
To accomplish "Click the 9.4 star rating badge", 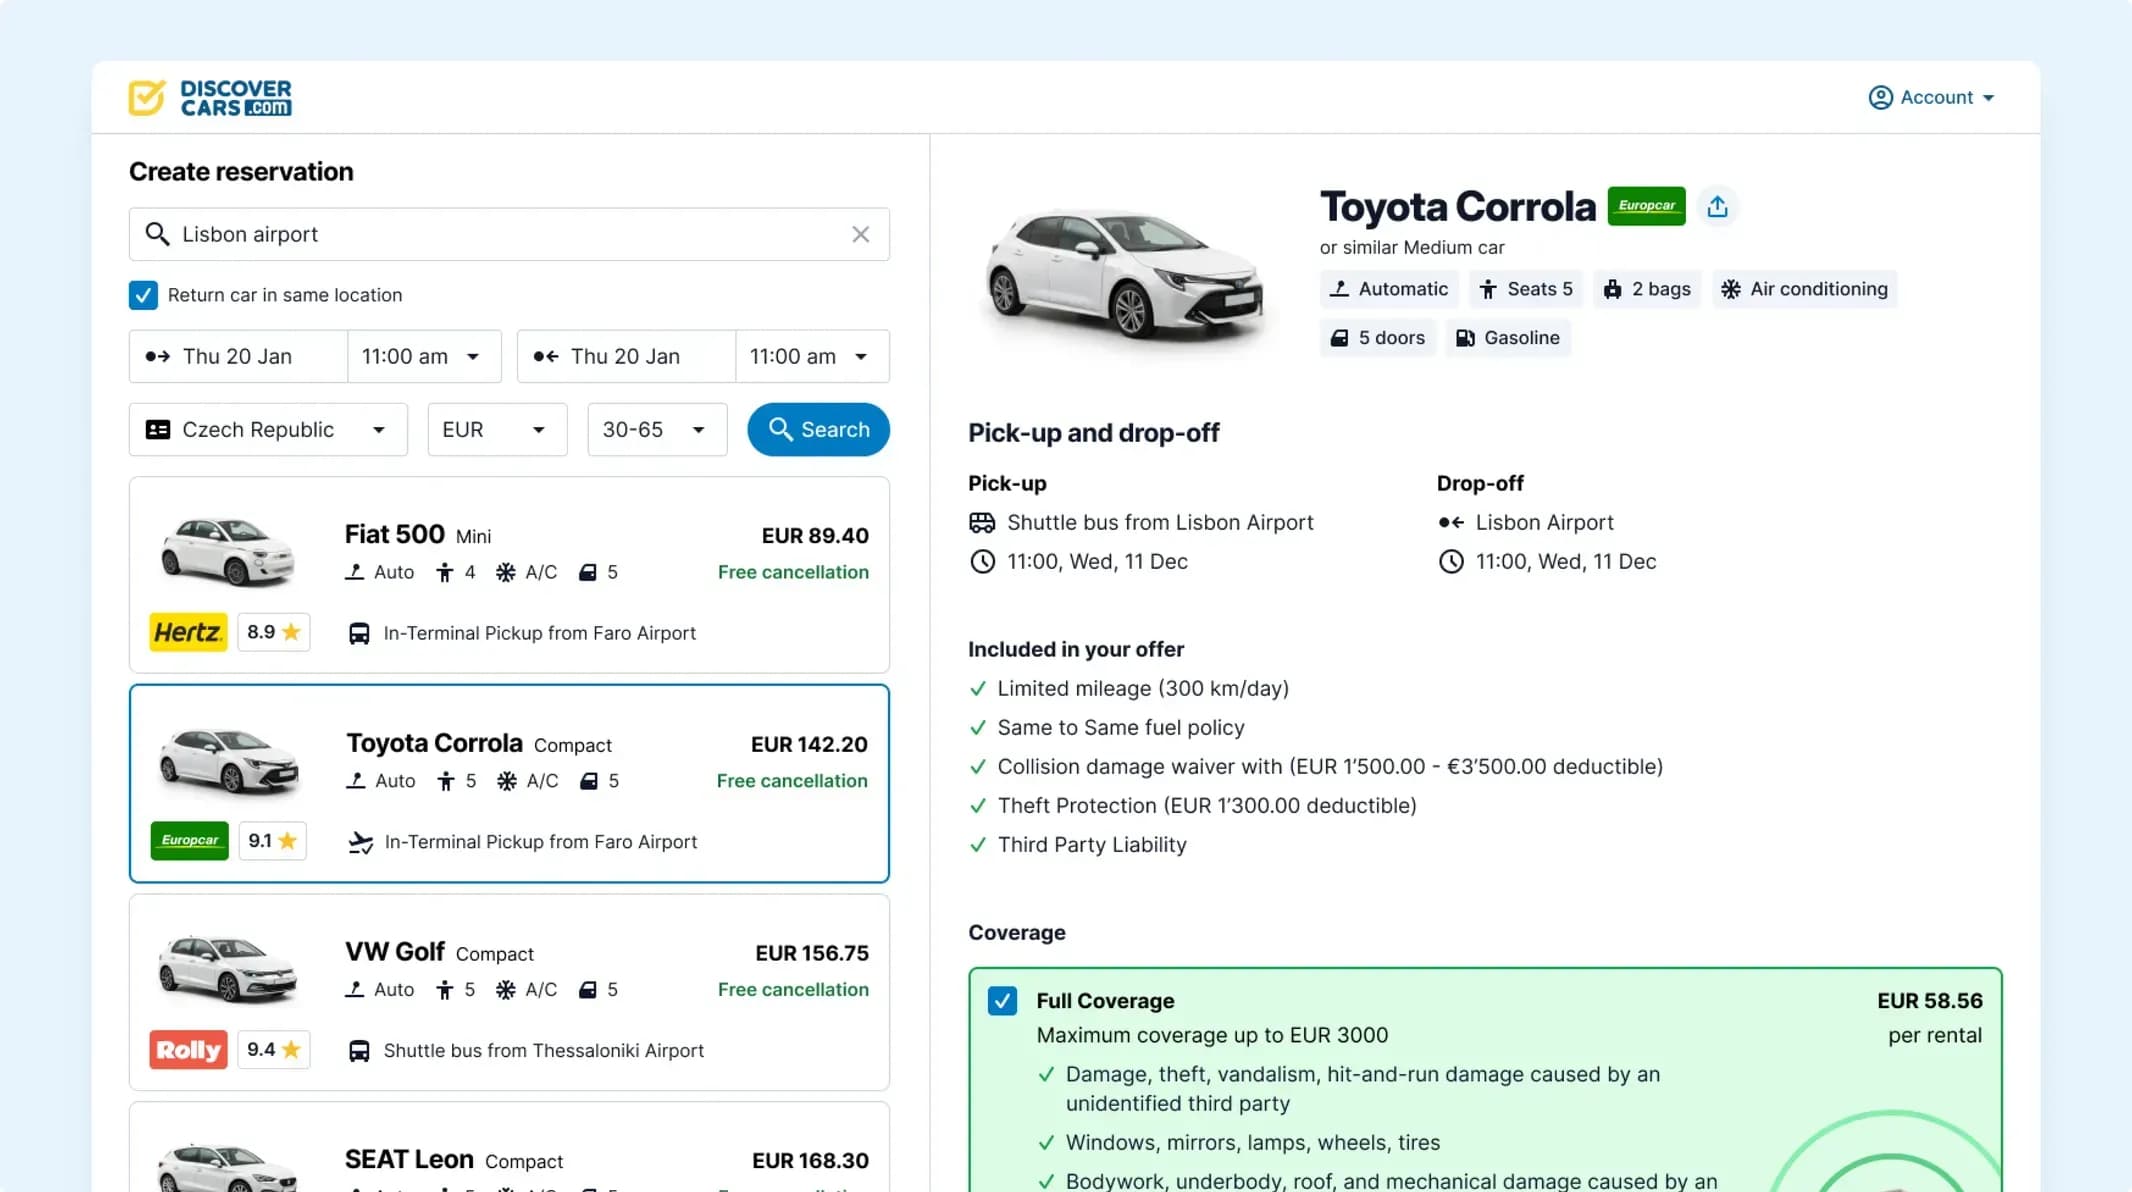I will click(x=273, y=1050).
